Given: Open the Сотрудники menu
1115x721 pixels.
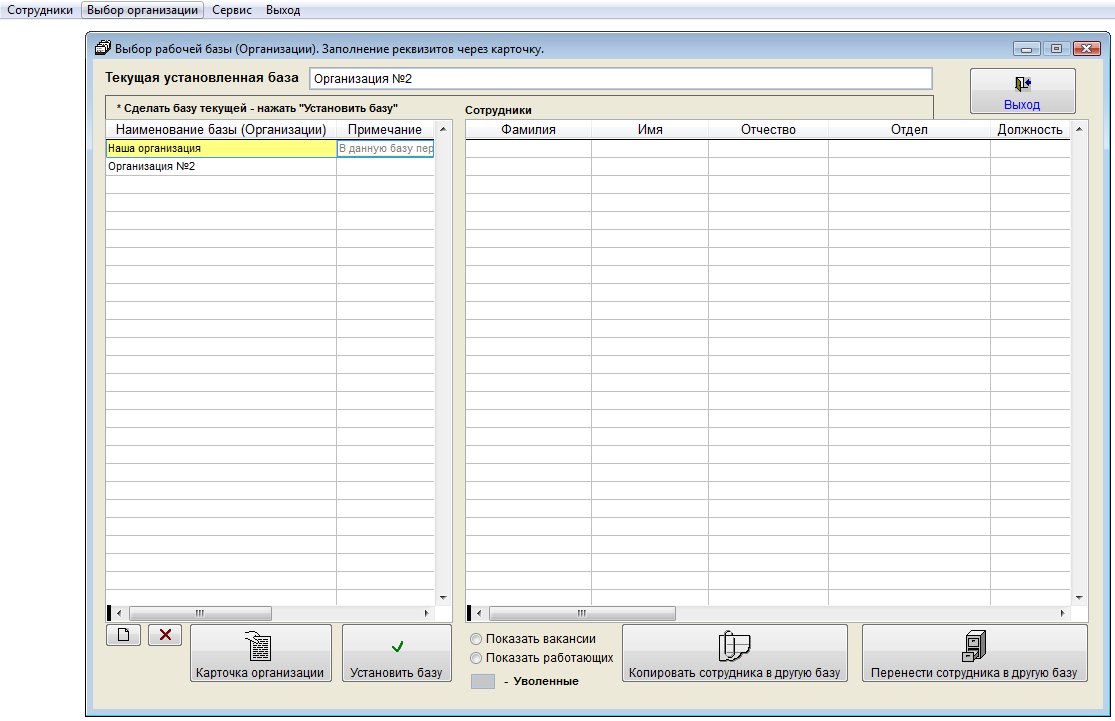Looking at the screenshot, I should click(x=40, y=10).
